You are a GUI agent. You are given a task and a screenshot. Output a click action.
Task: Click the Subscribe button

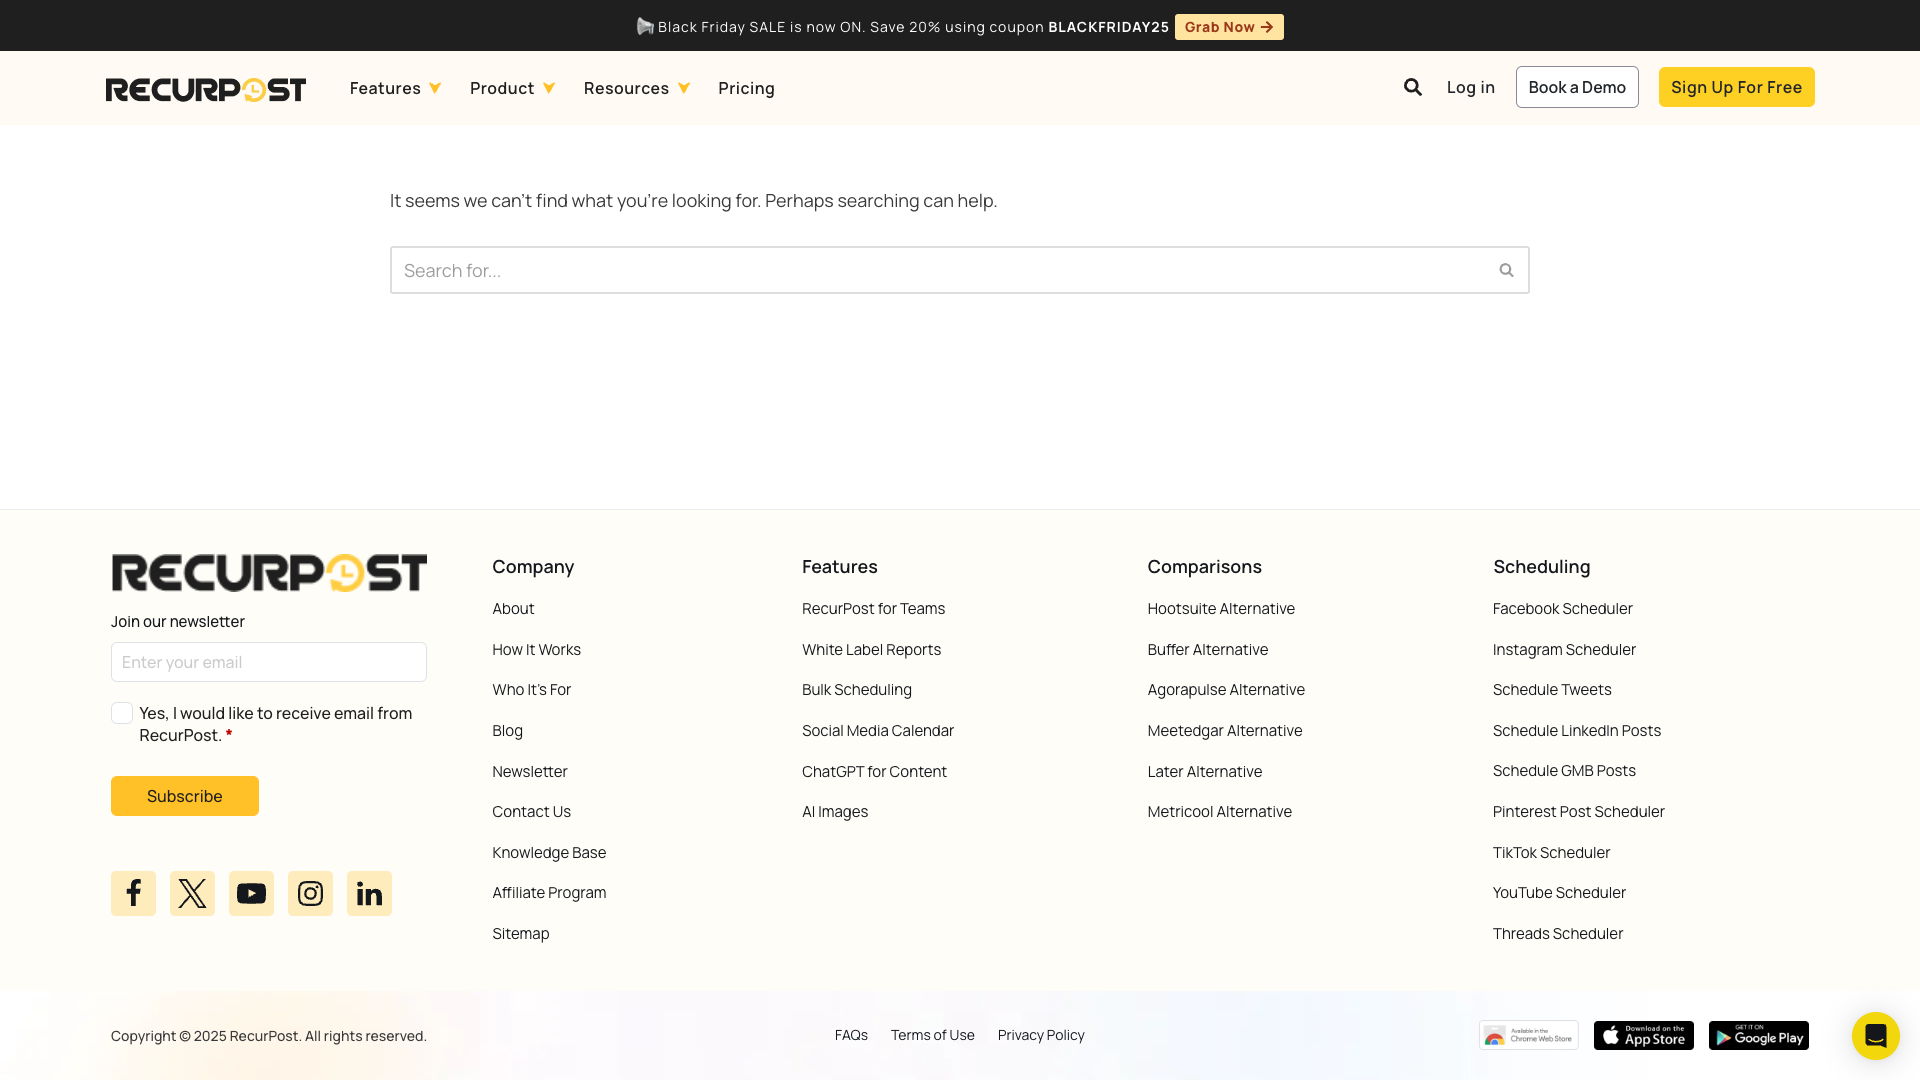pos(184,796)
